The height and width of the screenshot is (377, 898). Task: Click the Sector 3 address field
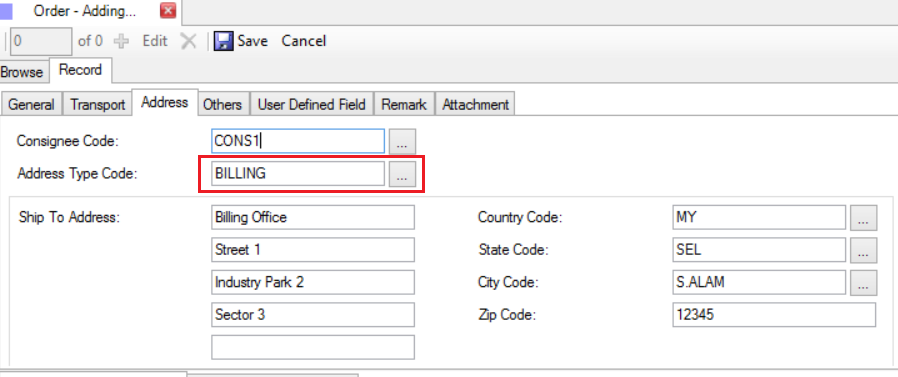click(x=313, y=315)
